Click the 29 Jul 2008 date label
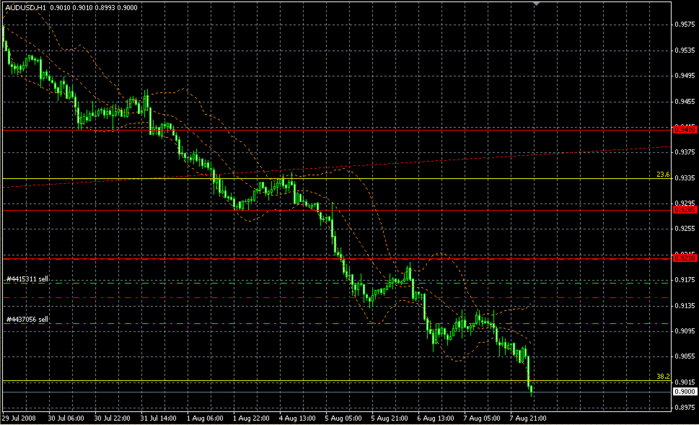Viewport: 699px width, 425px height. [x=19, y=418]
